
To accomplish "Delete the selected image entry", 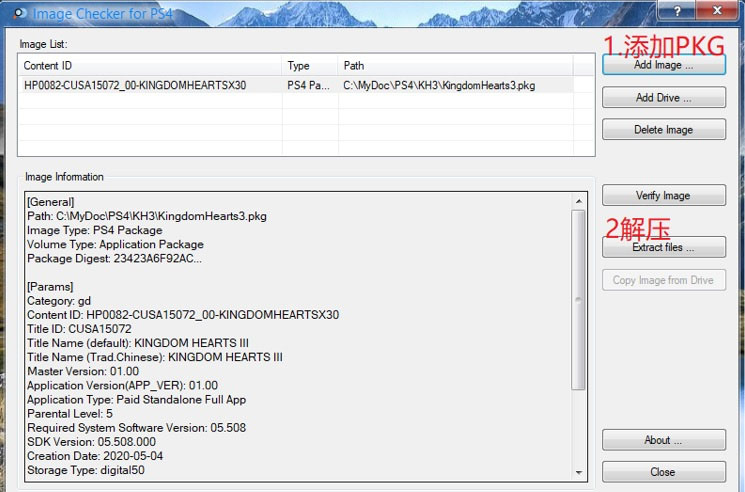I will [x=664, y=129].
